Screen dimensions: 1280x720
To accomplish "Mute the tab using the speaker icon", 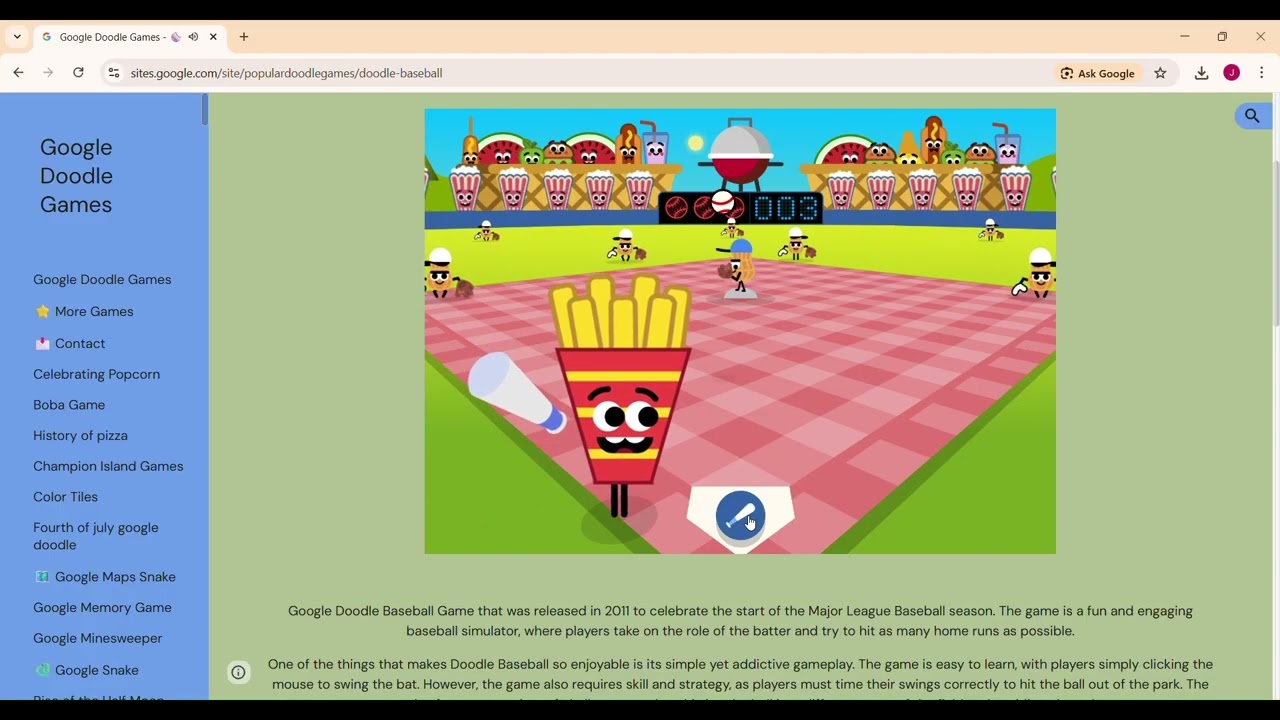I will pos(194,37).
